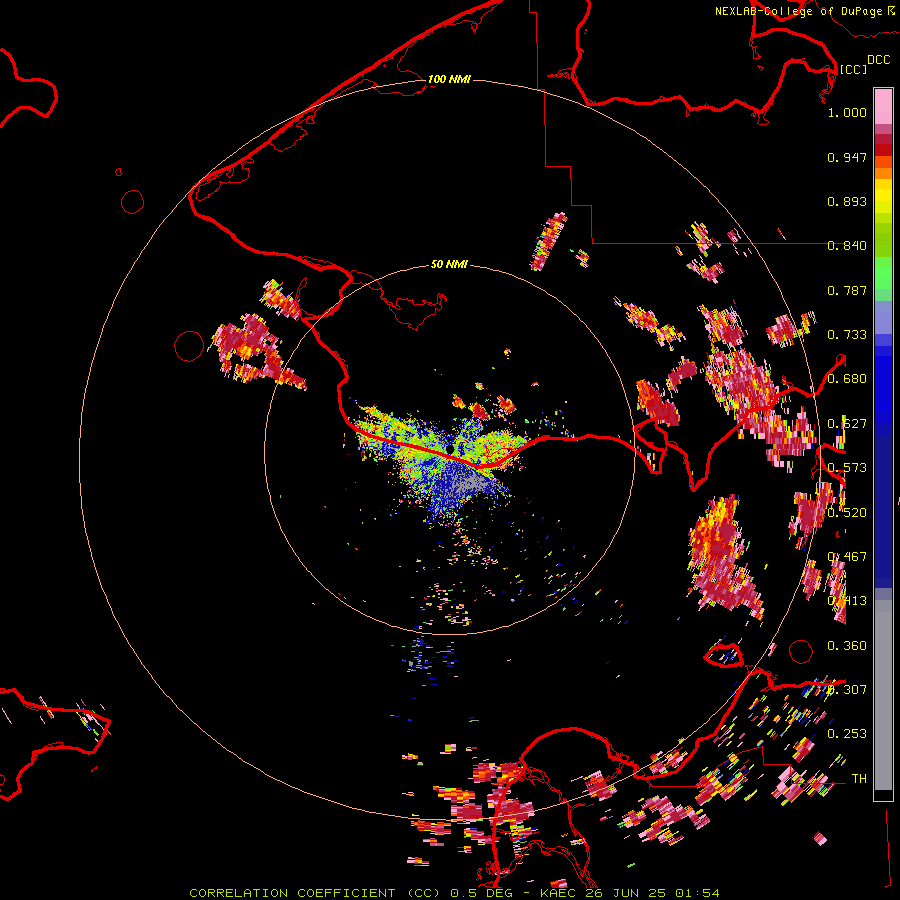900x900 pixels.
Task: Click the [CC] units label
Action: (853, 69)
